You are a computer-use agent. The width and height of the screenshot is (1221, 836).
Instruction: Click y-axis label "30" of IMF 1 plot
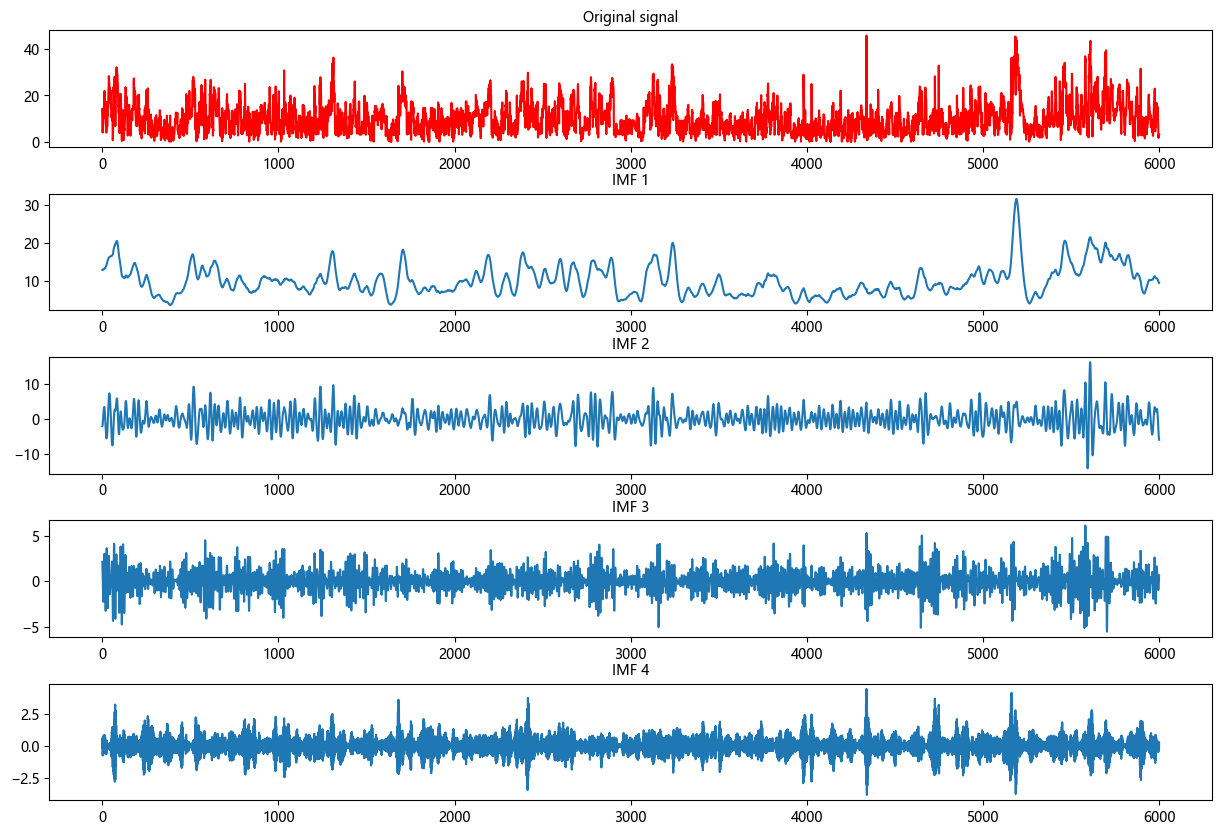[30, 205]
